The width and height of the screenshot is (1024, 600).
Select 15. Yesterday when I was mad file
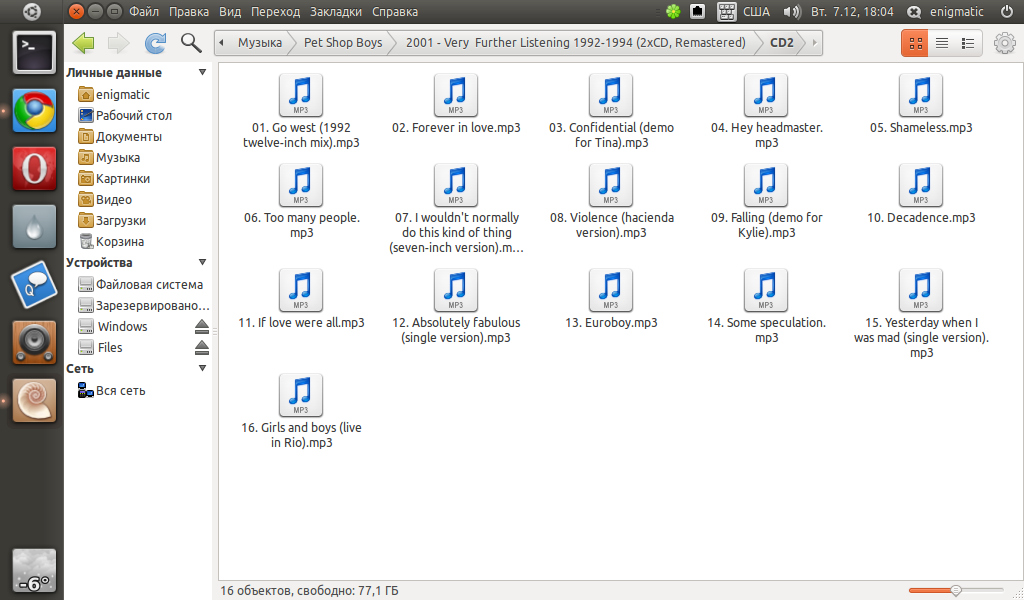click(921, 313)
